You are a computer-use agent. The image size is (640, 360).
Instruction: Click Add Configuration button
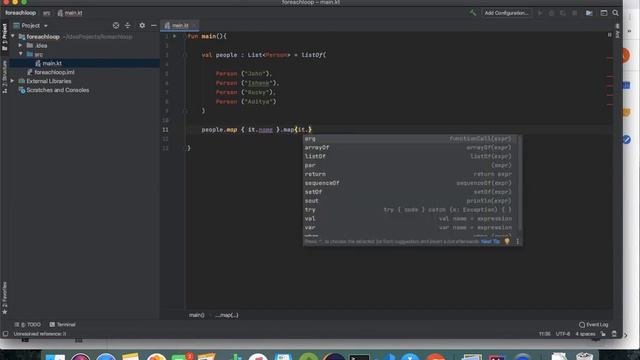[506, 13]
